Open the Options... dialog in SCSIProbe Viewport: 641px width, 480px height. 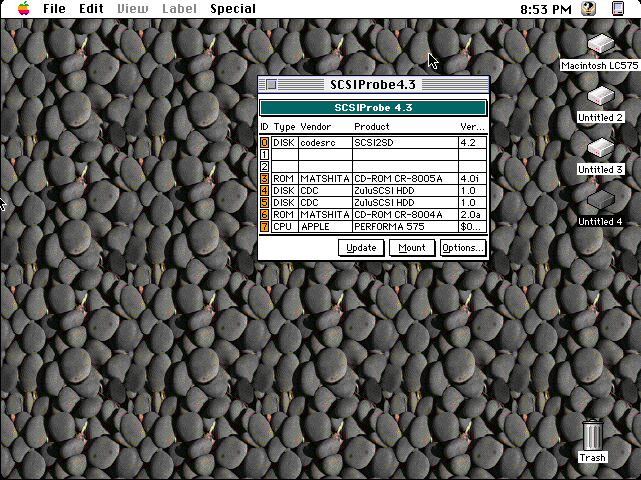[x=463, y=248]
